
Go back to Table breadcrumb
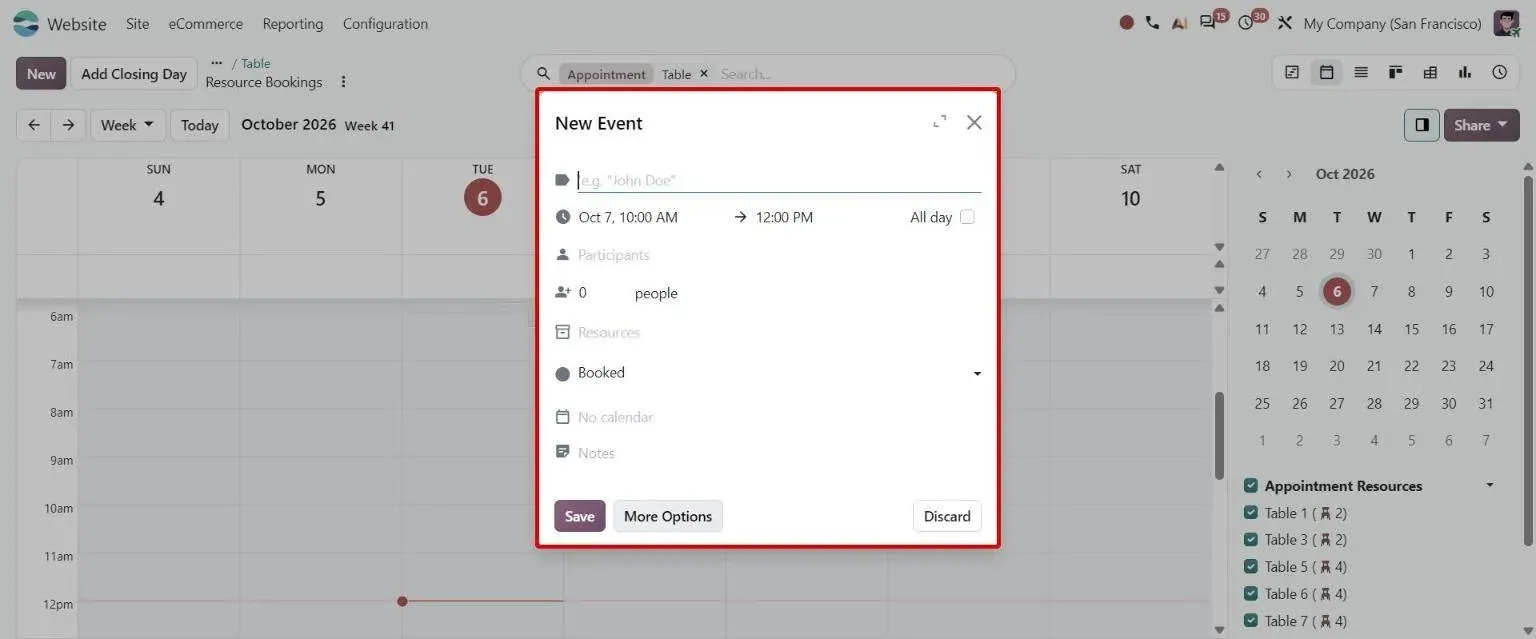(256, 63)
